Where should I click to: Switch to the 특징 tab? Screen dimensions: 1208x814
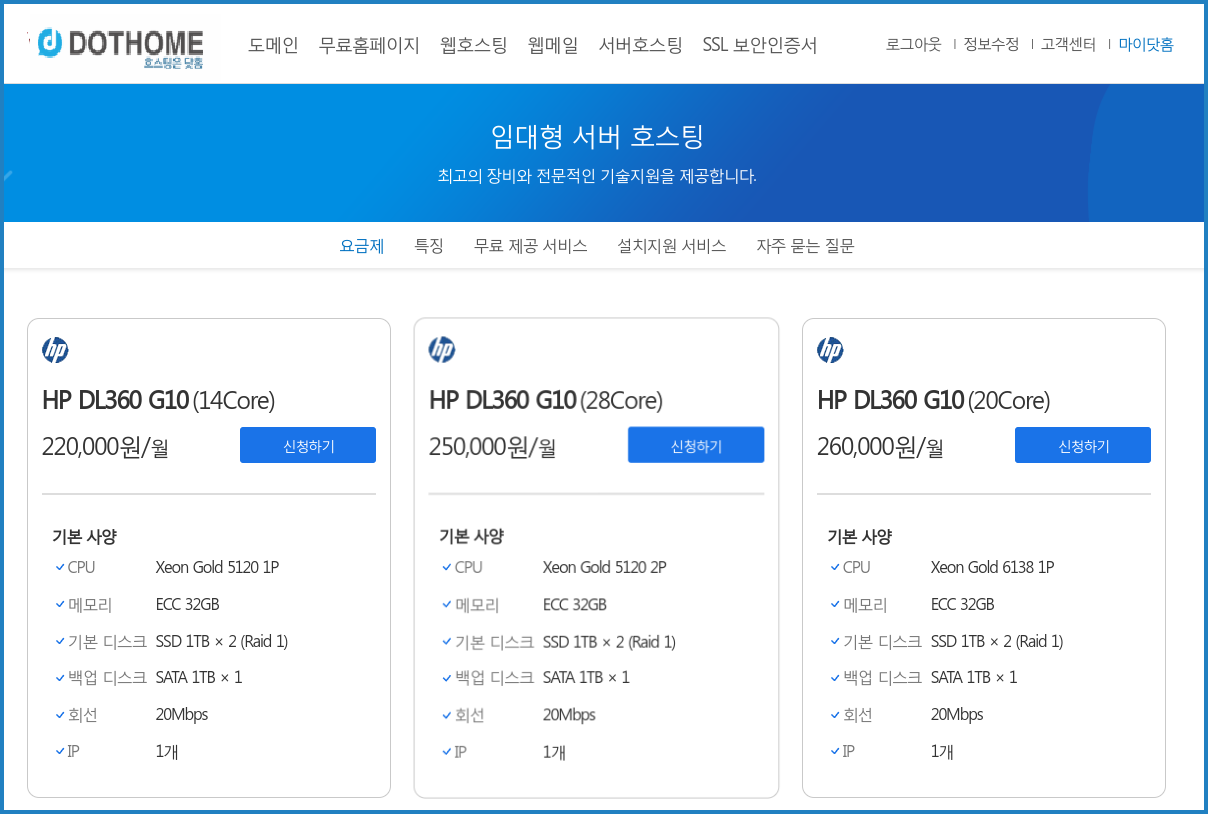click(x=429, y=246)
